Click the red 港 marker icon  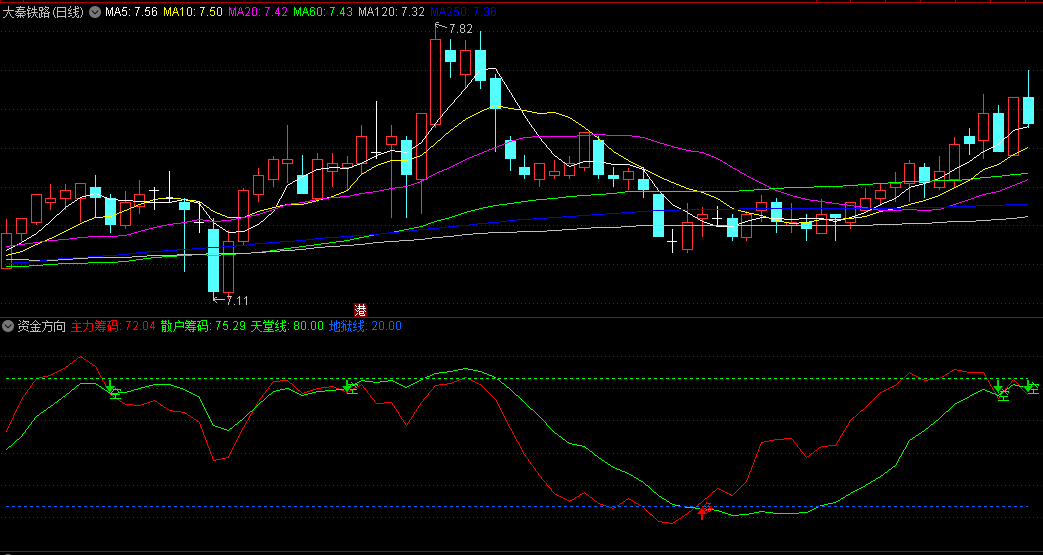click(361, 310)
